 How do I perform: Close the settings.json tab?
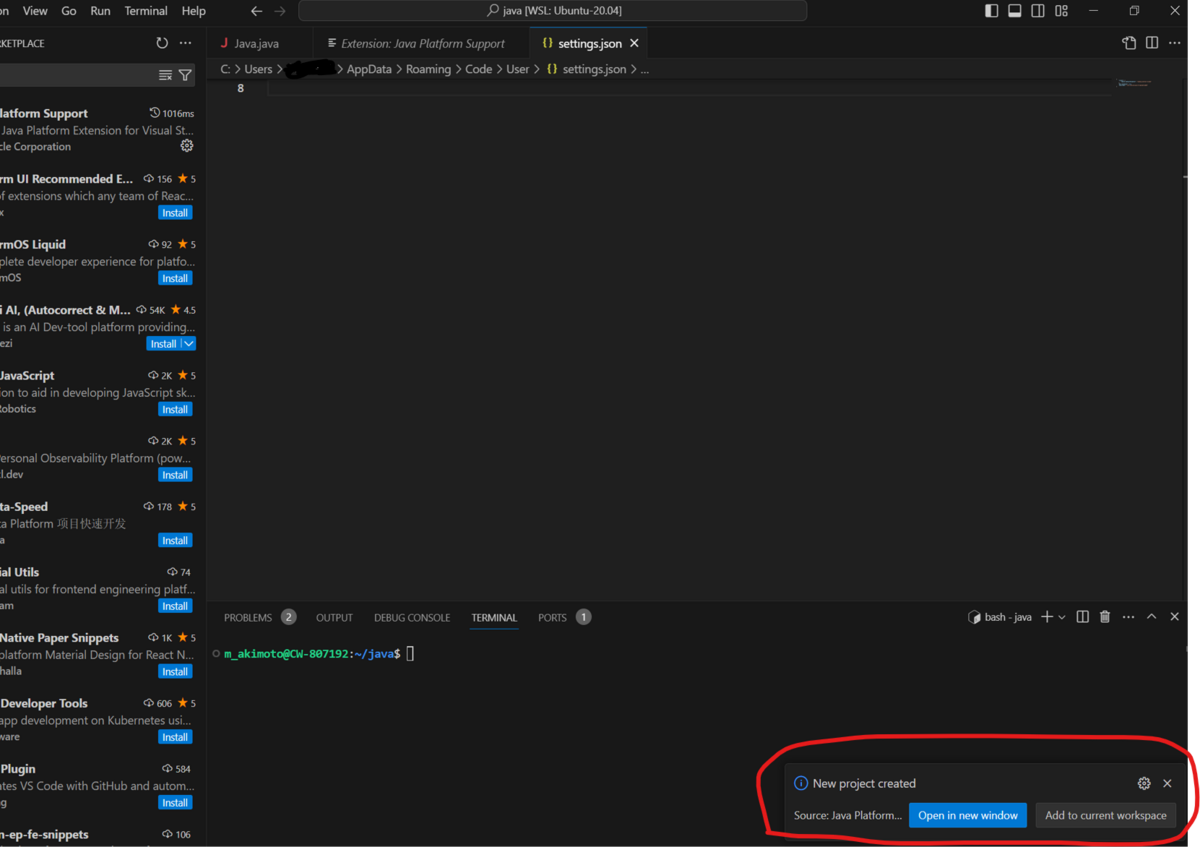pos(634,43)
